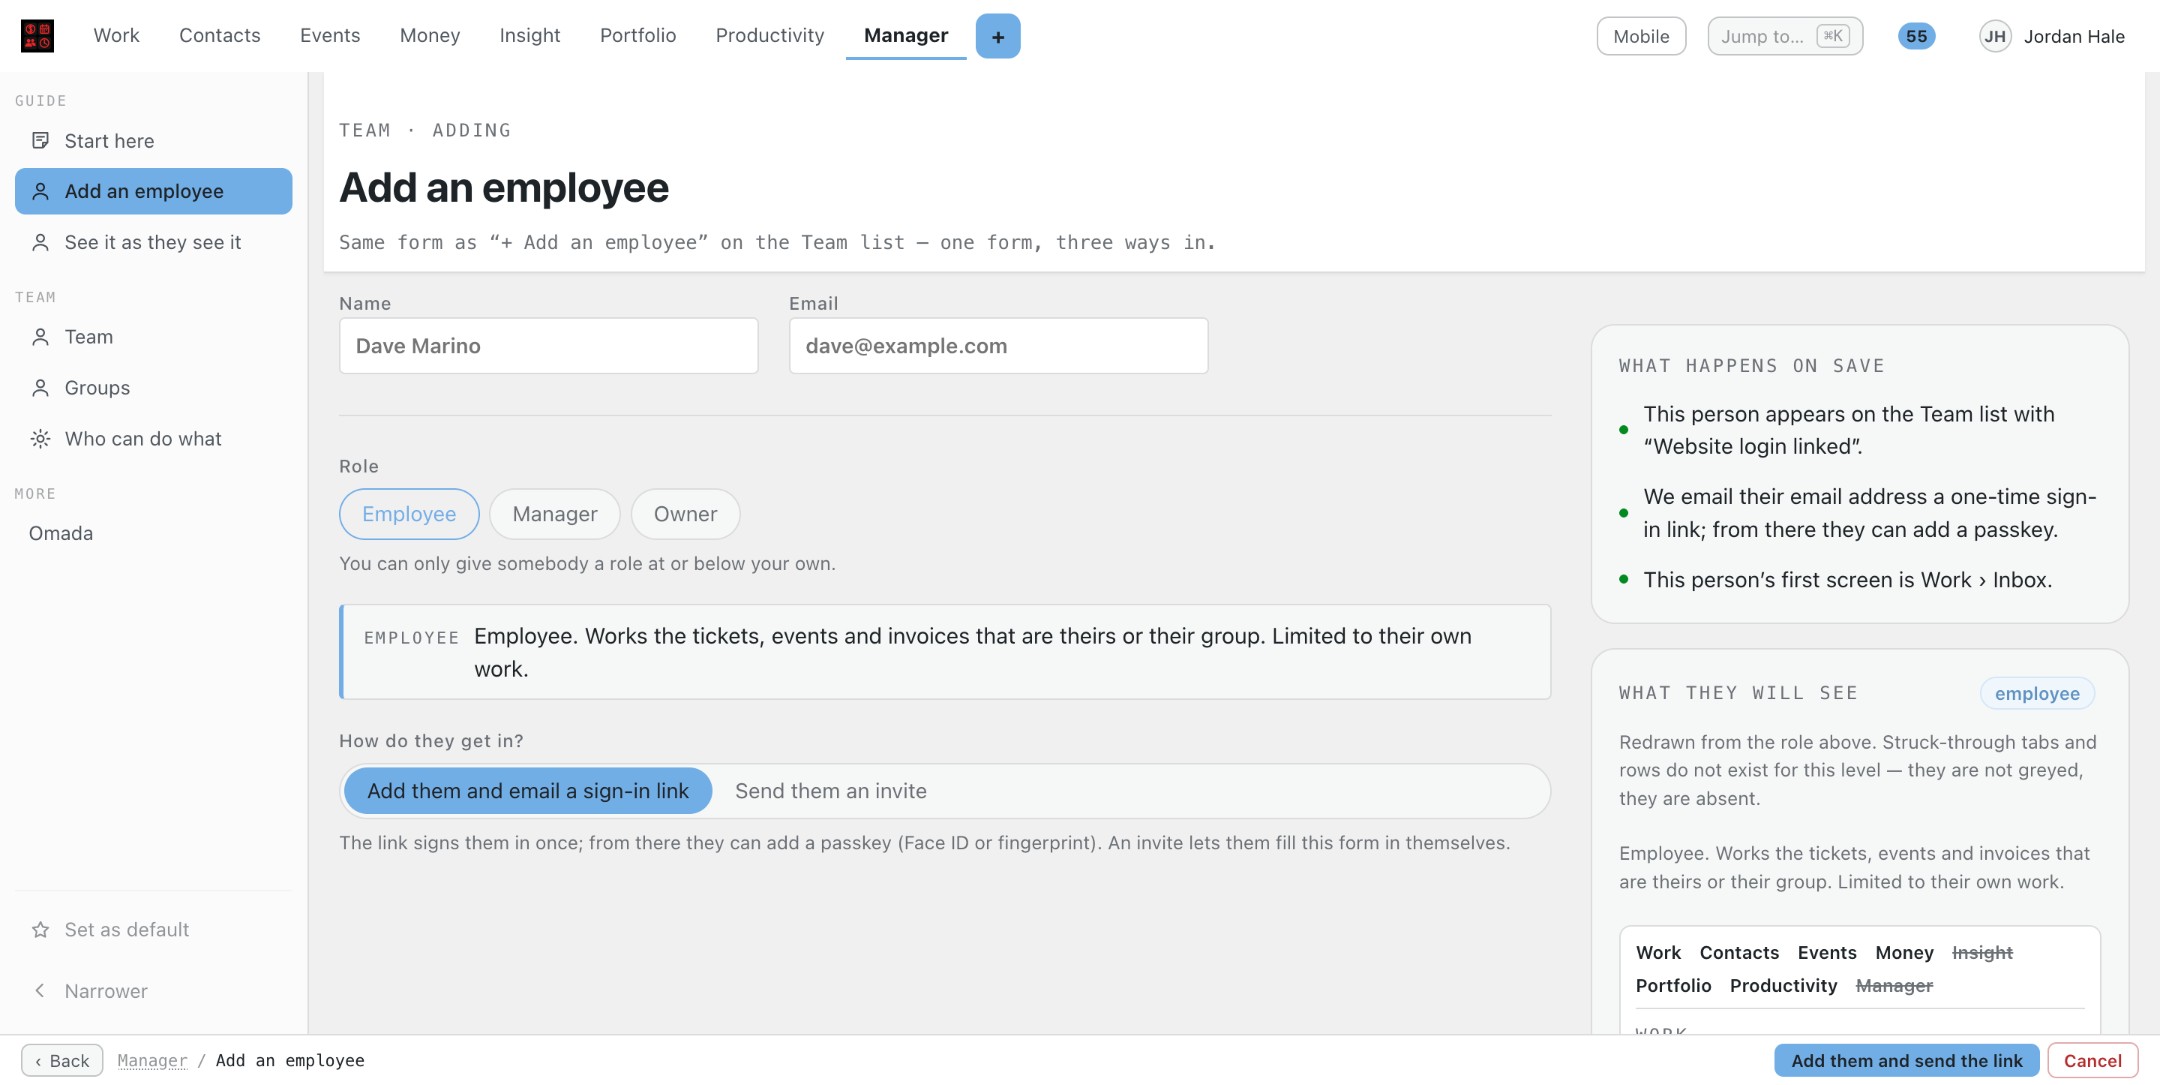Click the Back button in footer
The height and width of the screenshot is (1085, 2160).
click(x=62, y=1060)
